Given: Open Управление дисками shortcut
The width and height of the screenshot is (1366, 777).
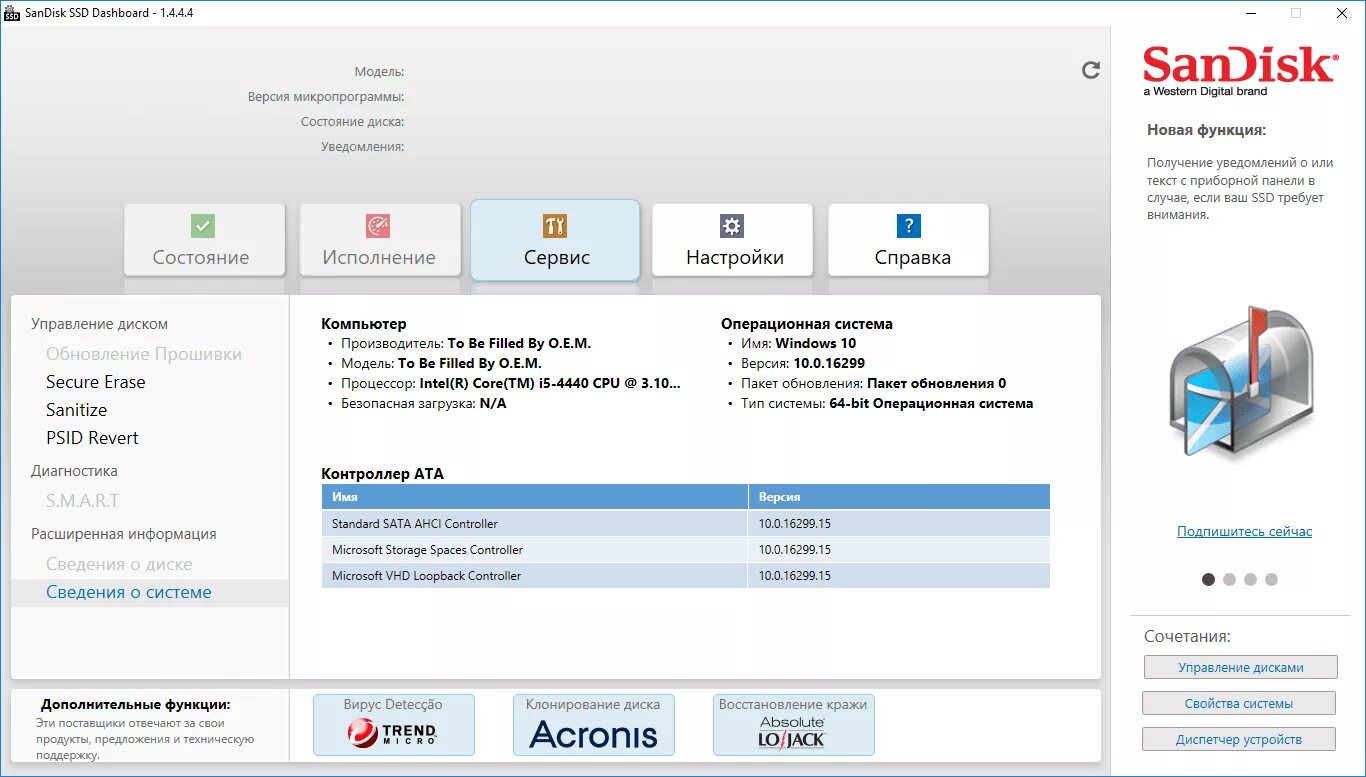Looking at the screenshot, I should [x=1240, y=668].
